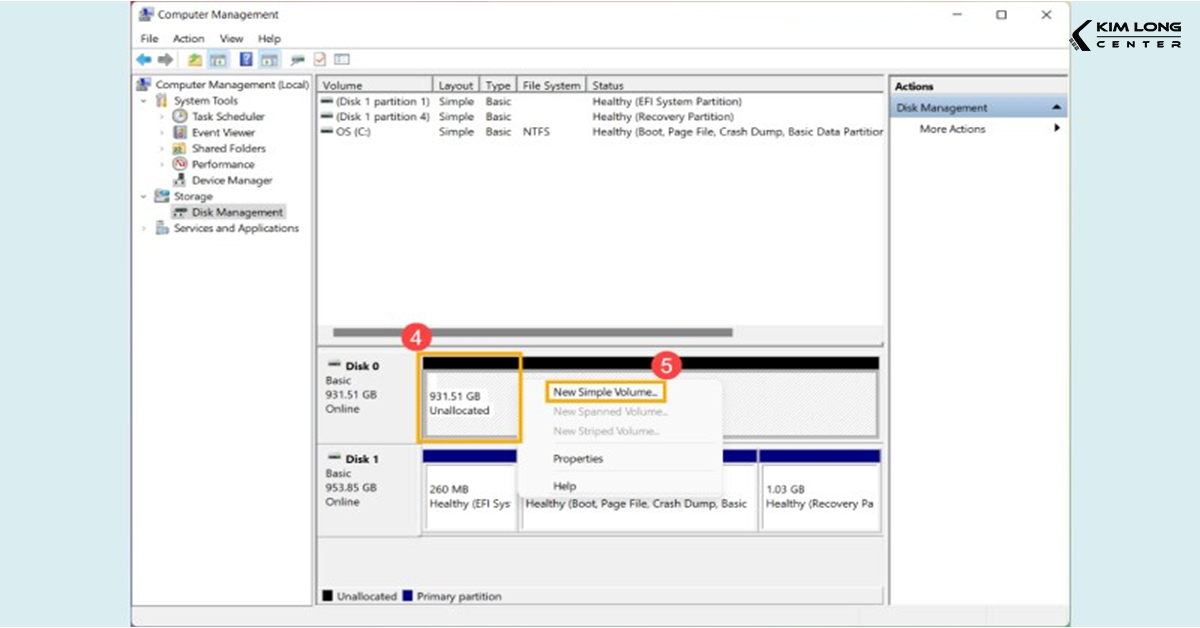Click the Task Scheduler clock icon
Viewport: 1200px width, 628px height.
[x=180, y=117]
